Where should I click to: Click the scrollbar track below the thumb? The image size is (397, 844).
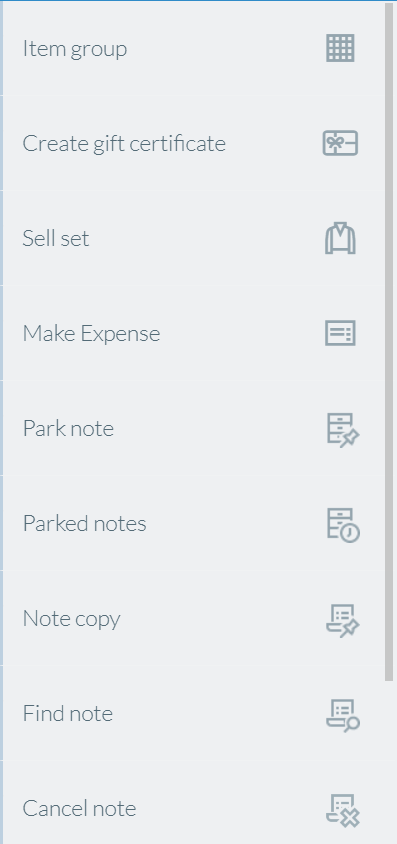point(390,763)
